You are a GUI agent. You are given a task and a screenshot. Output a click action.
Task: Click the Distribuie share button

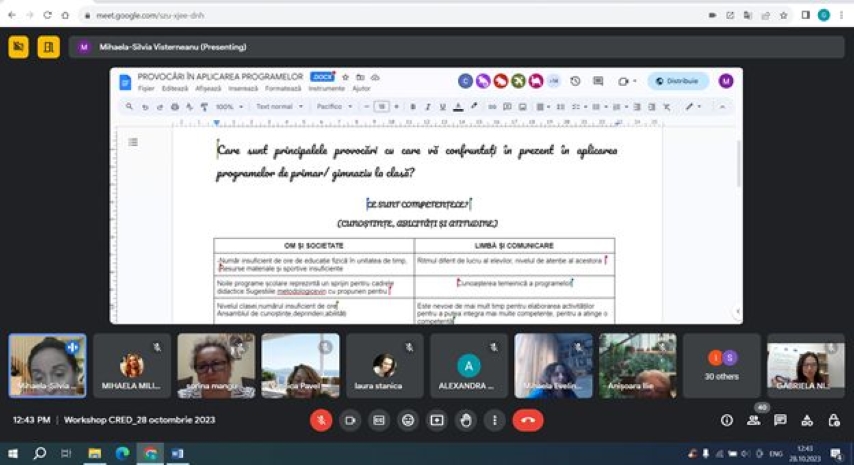[x=678, y=81]
